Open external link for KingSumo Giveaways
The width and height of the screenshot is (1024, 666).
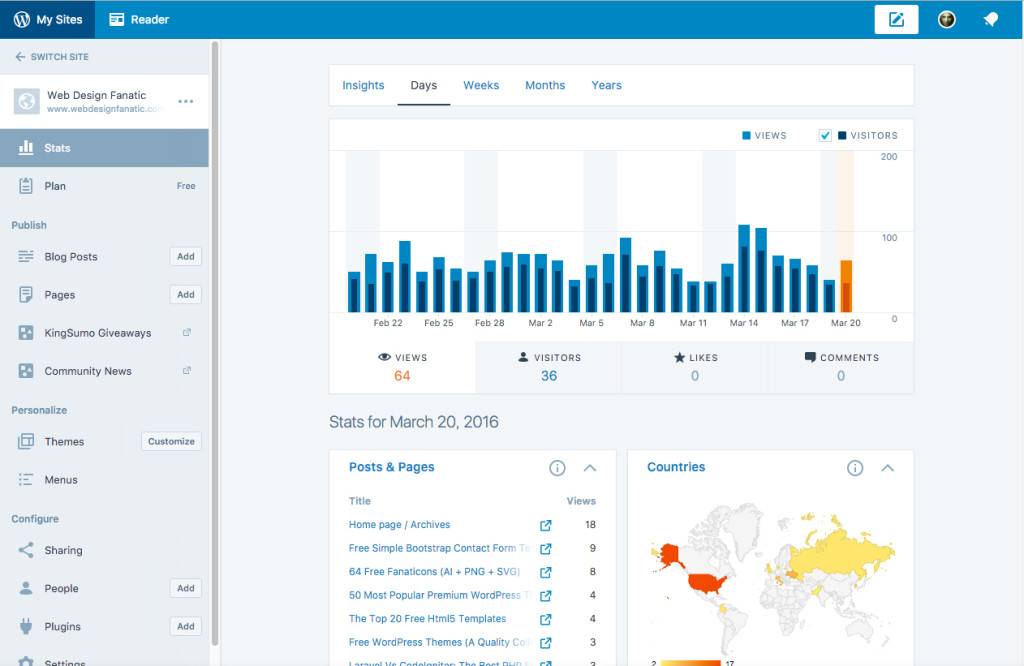coord(187,333)
